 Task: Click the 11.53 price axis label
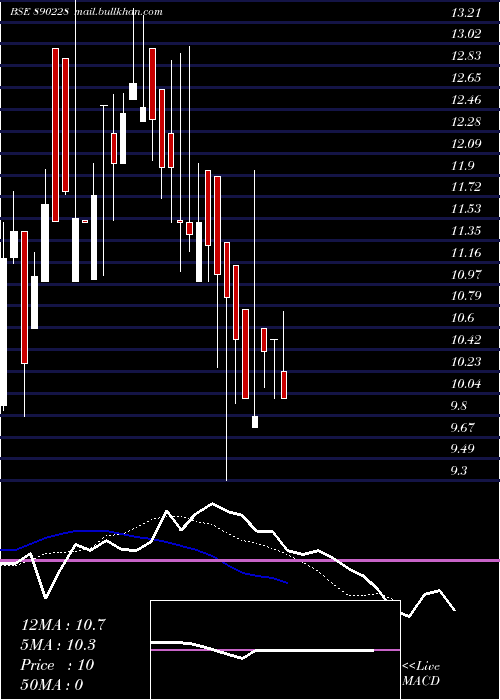[x=466, y=209]
